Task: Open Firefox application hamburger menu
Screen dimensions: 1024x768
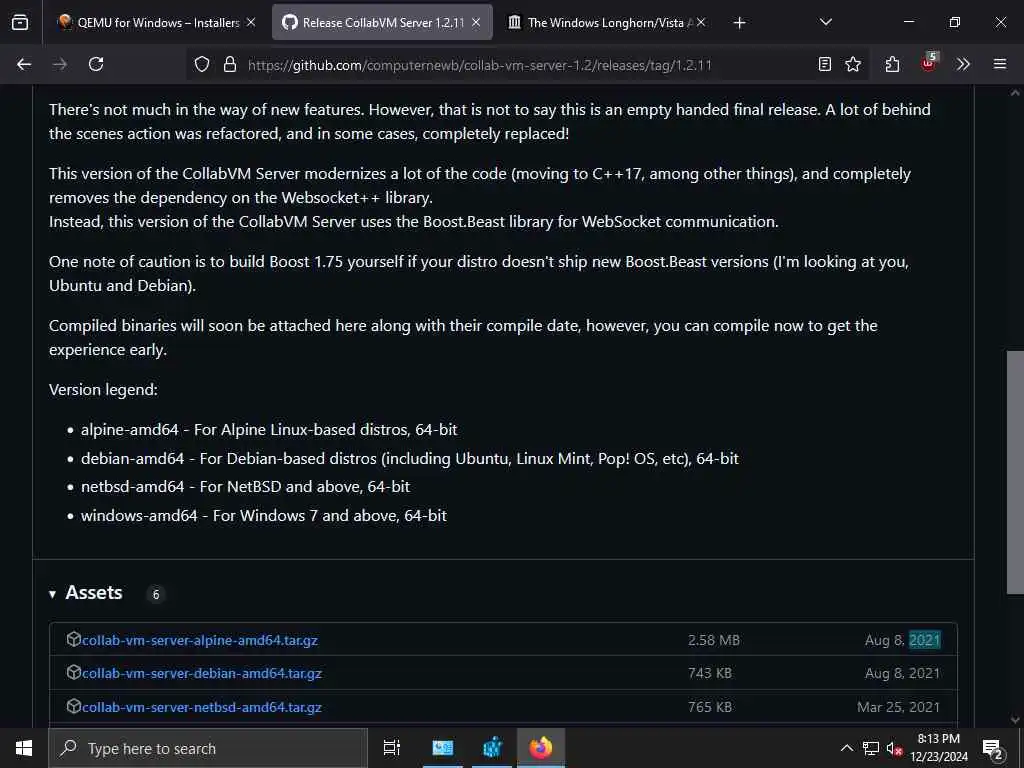Action: pos(1000,64)
